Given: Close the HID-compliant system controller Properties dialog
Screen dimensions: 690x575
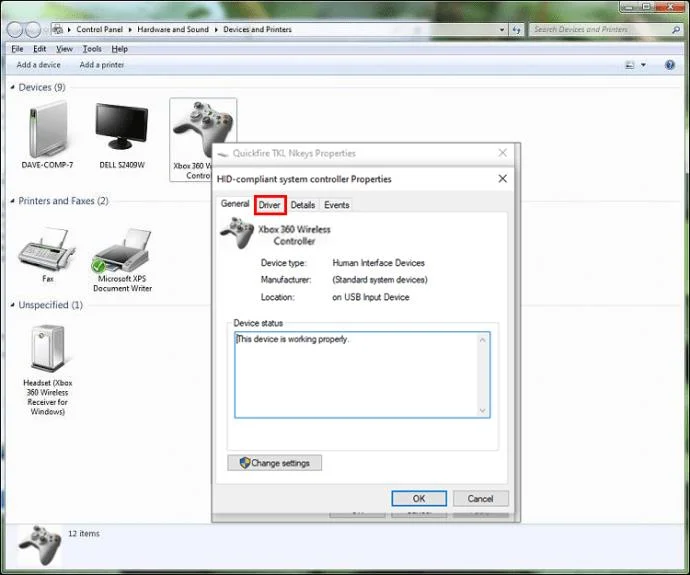Looking at the screenshot, I should point(503,179).
